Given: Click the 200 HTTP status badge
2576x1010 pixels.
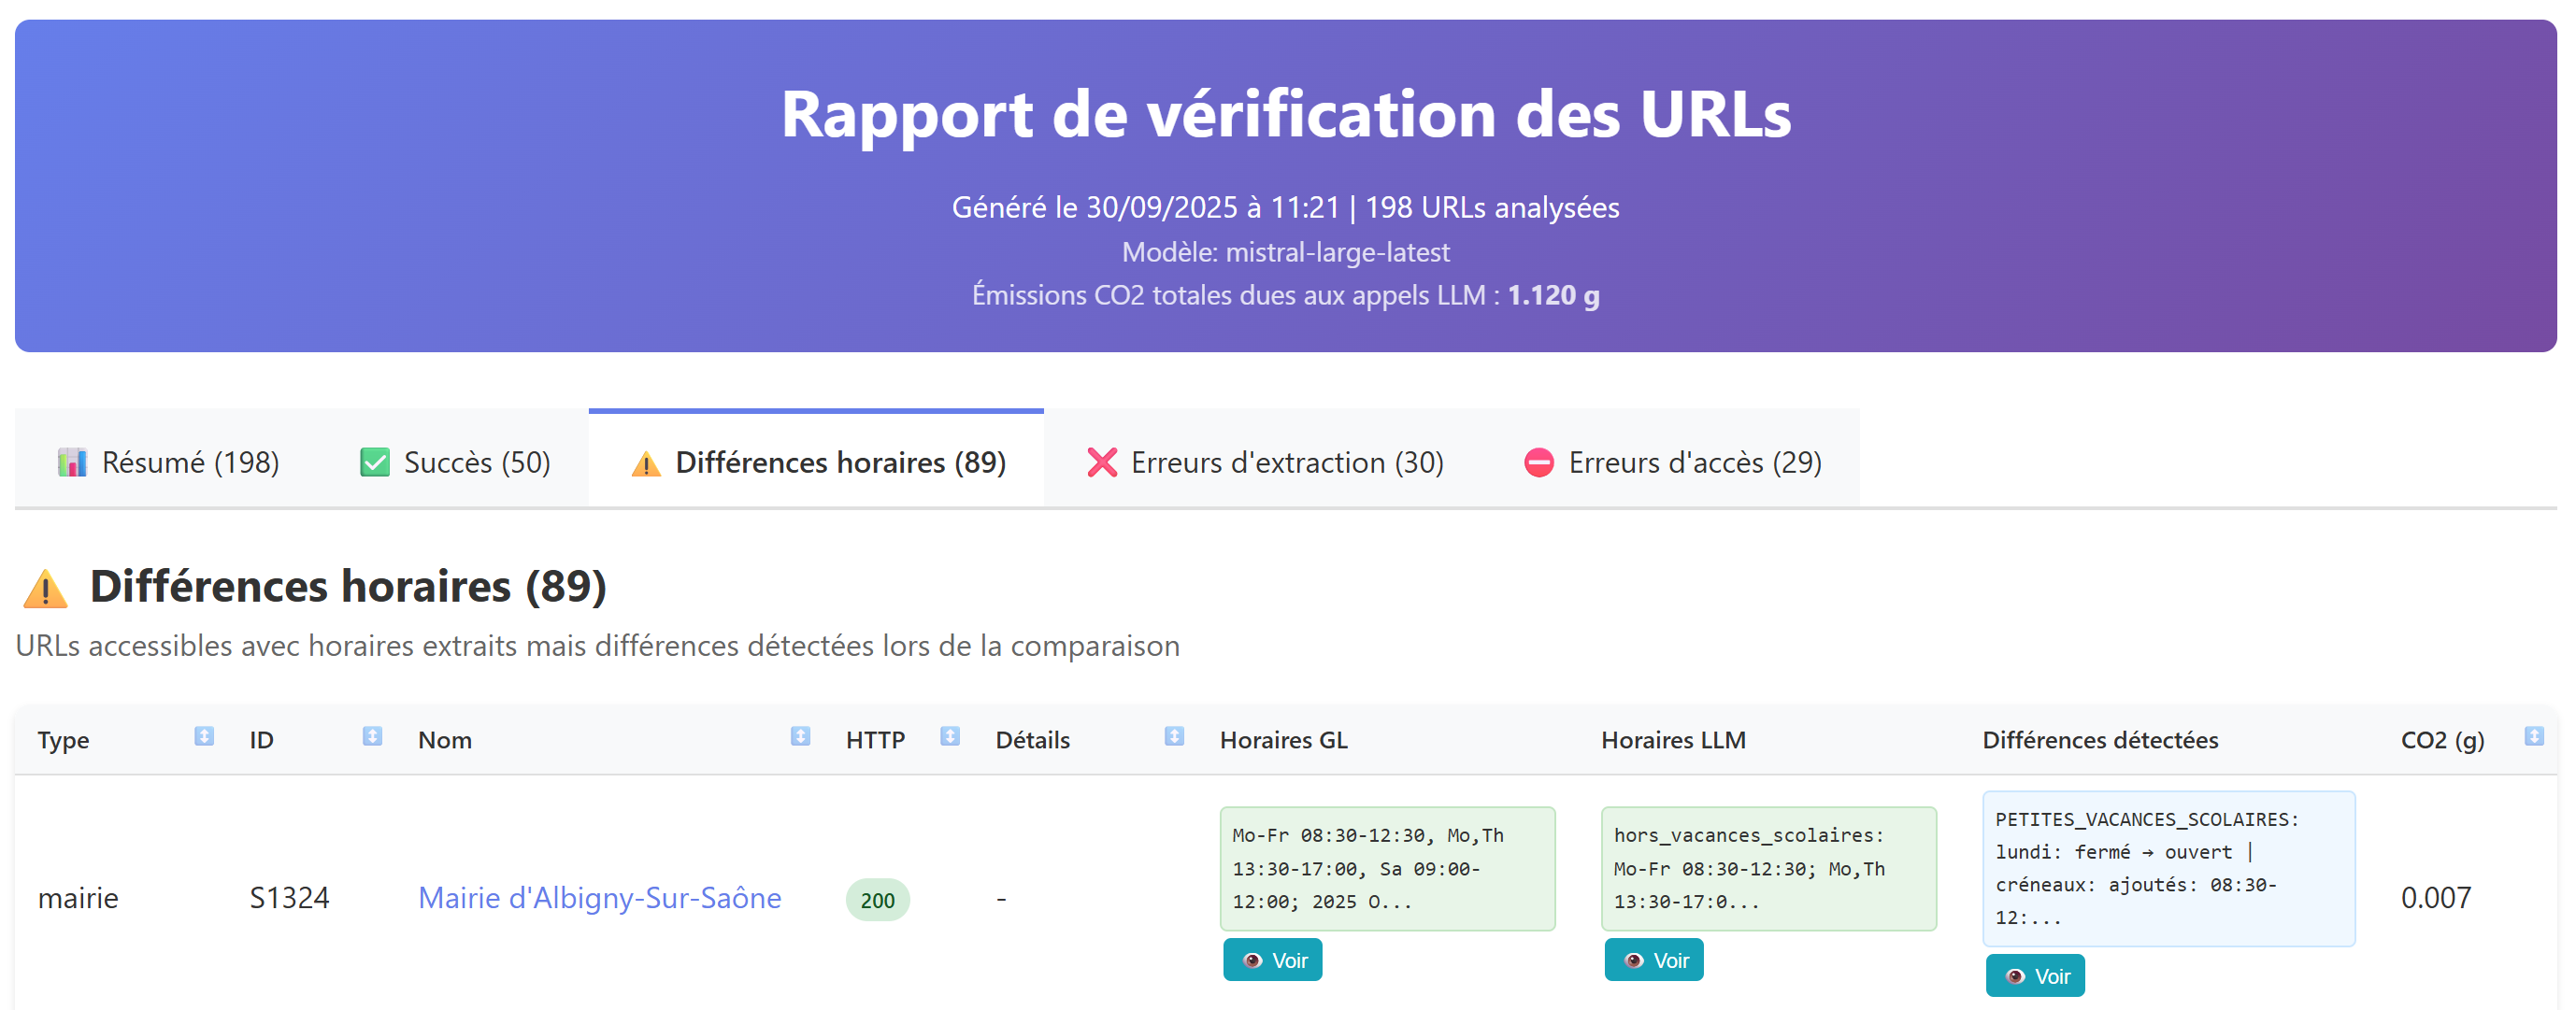Looking at the screenshot, I should tap(877, 900).
